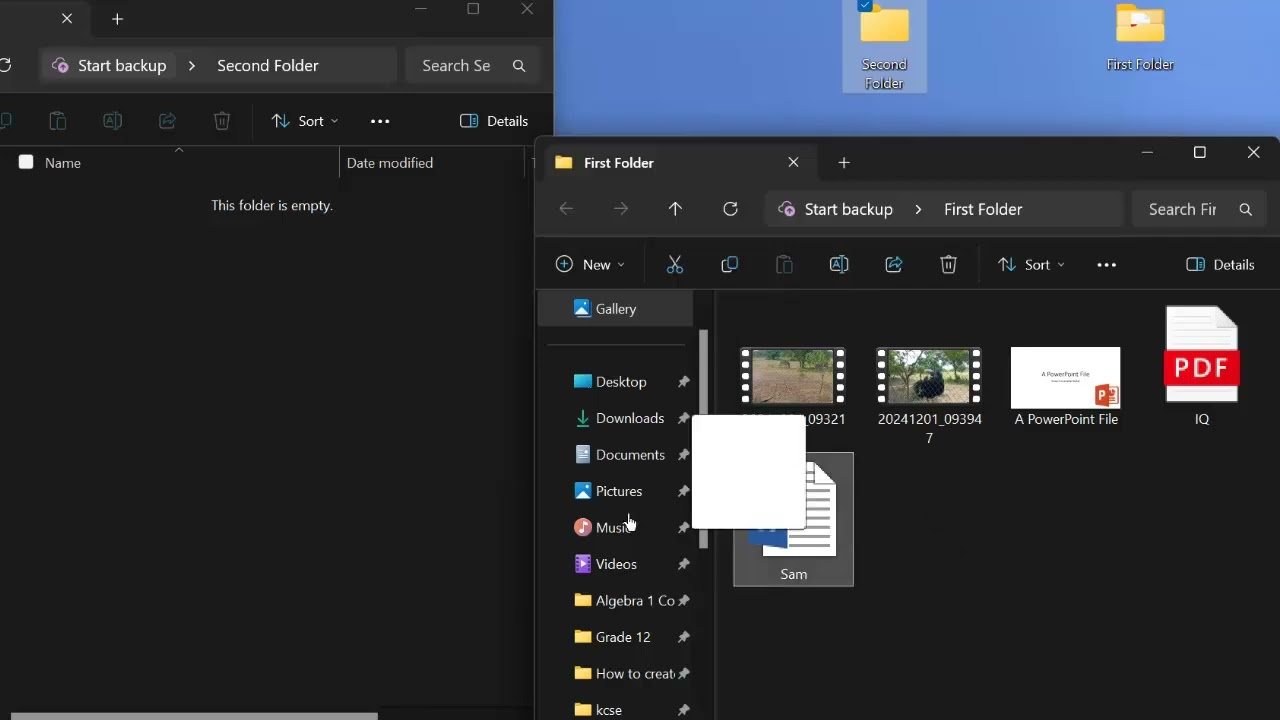Click Share icon in First Folder toolbar
1280x720 pixels.
(x=894, y=265)
